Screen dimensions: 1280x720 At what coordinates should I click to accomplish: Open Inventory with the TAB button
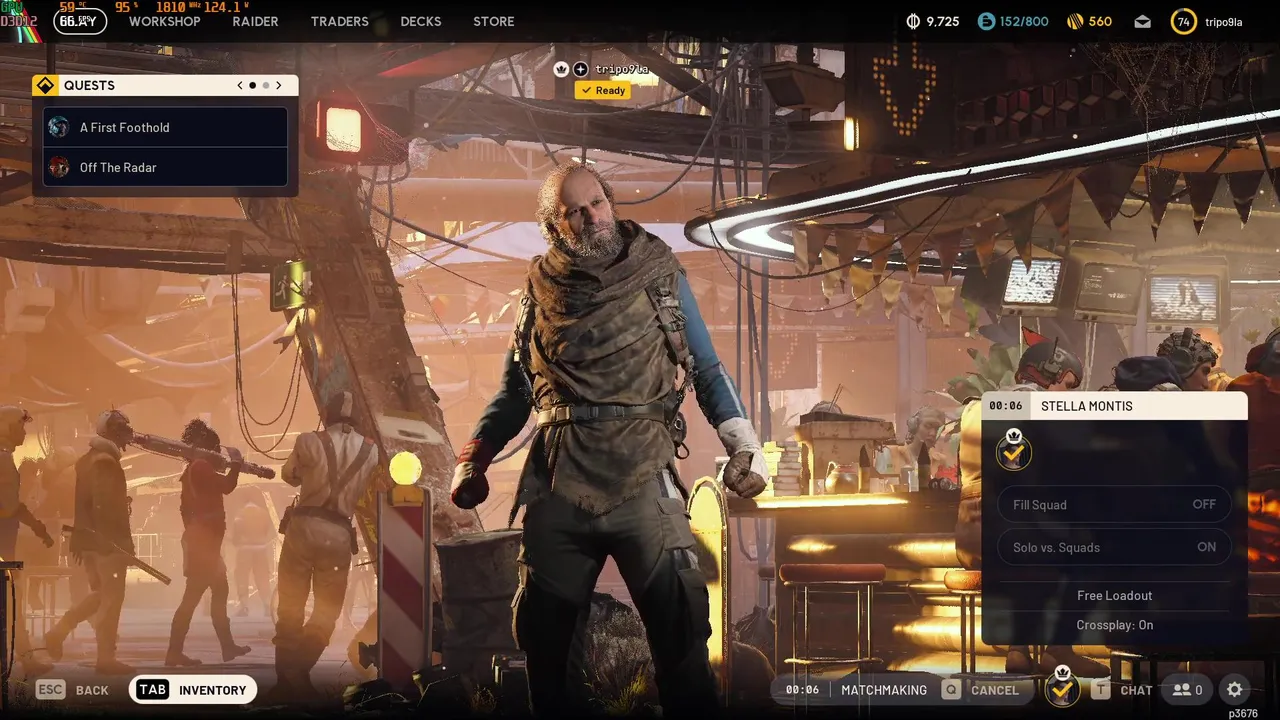[193, 690]
